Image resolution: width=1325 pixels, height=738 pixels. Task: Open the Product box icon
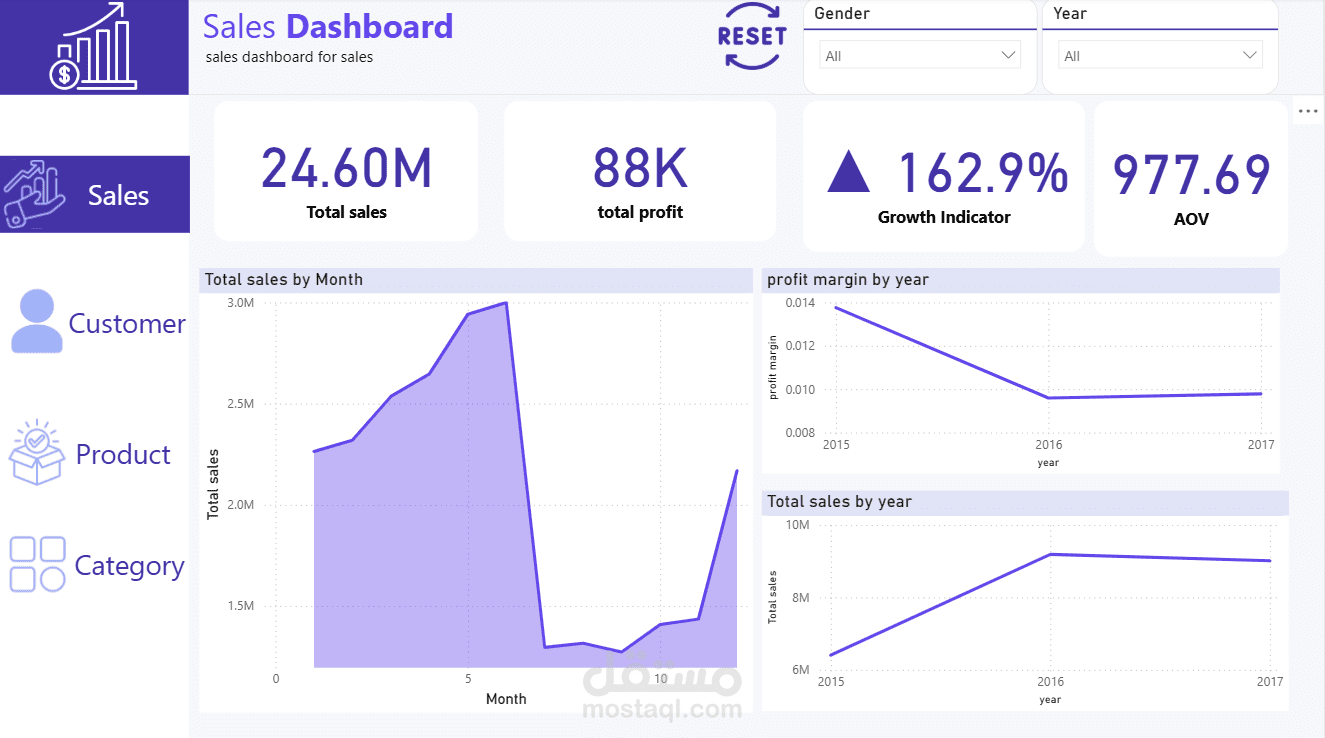(37, 453)
